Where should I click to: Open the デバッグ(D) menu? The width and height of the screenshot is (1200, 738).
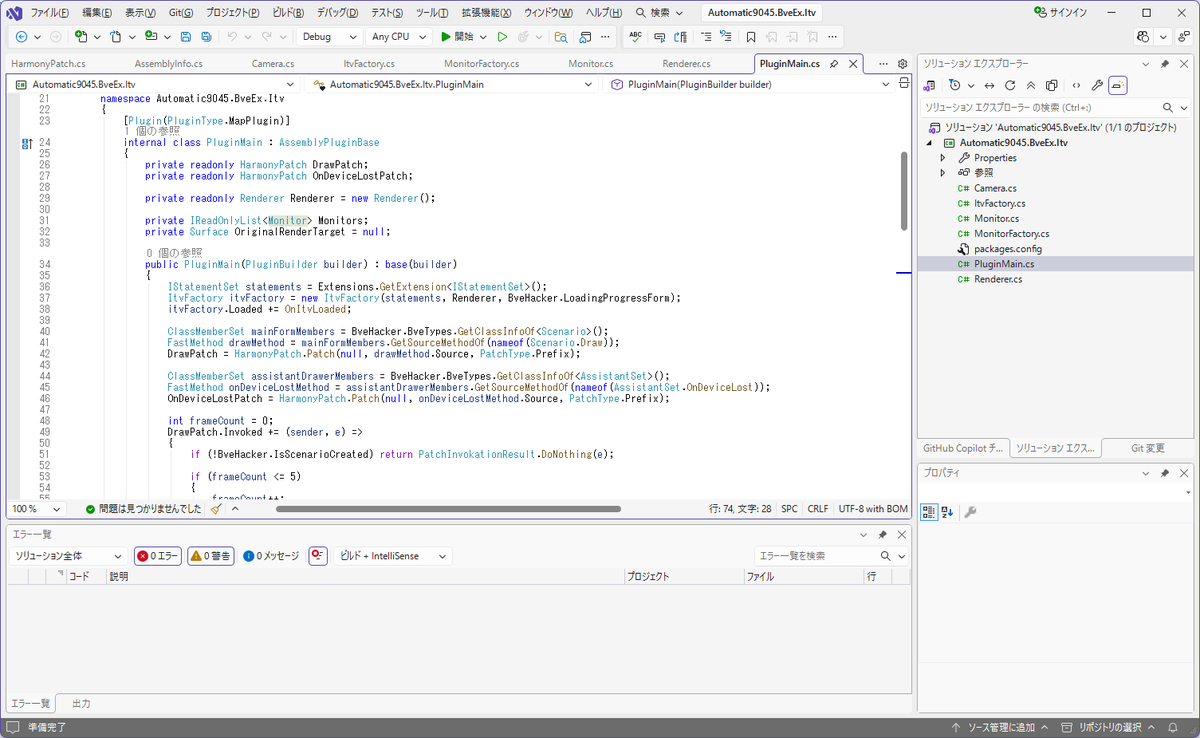click(x=336, y=13)
